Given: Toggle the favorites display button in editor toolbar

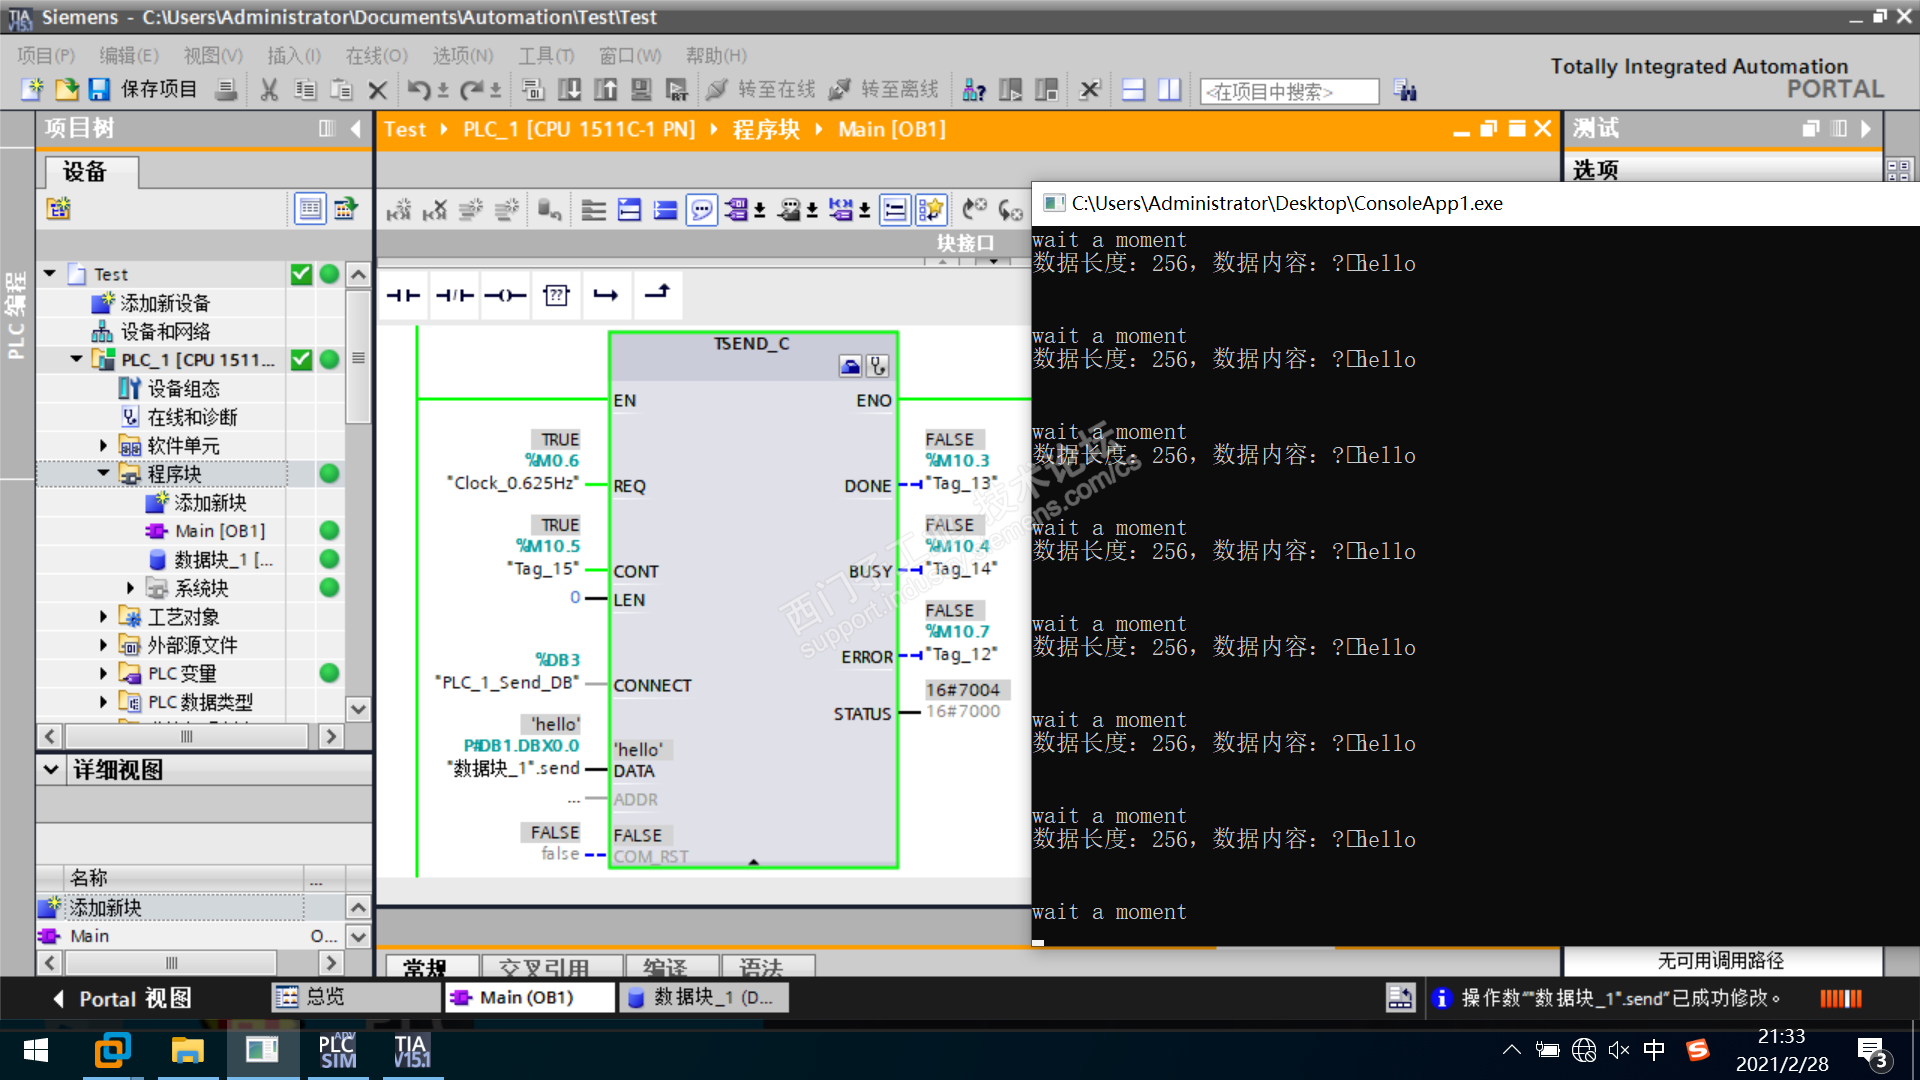Looking at the screenshot, I should pos(931,210).
